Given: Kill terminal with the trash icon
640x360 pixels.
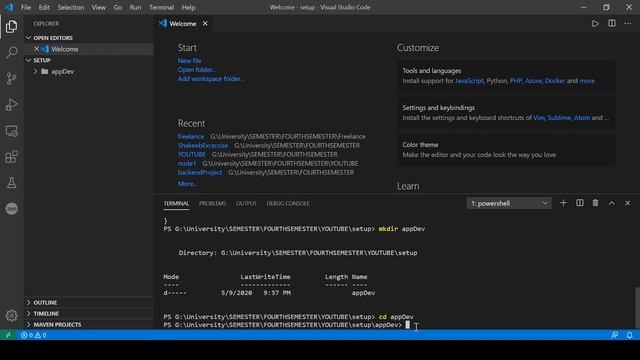Looking at the screenshot, I should pyautogui.click(x=596, y=203).
